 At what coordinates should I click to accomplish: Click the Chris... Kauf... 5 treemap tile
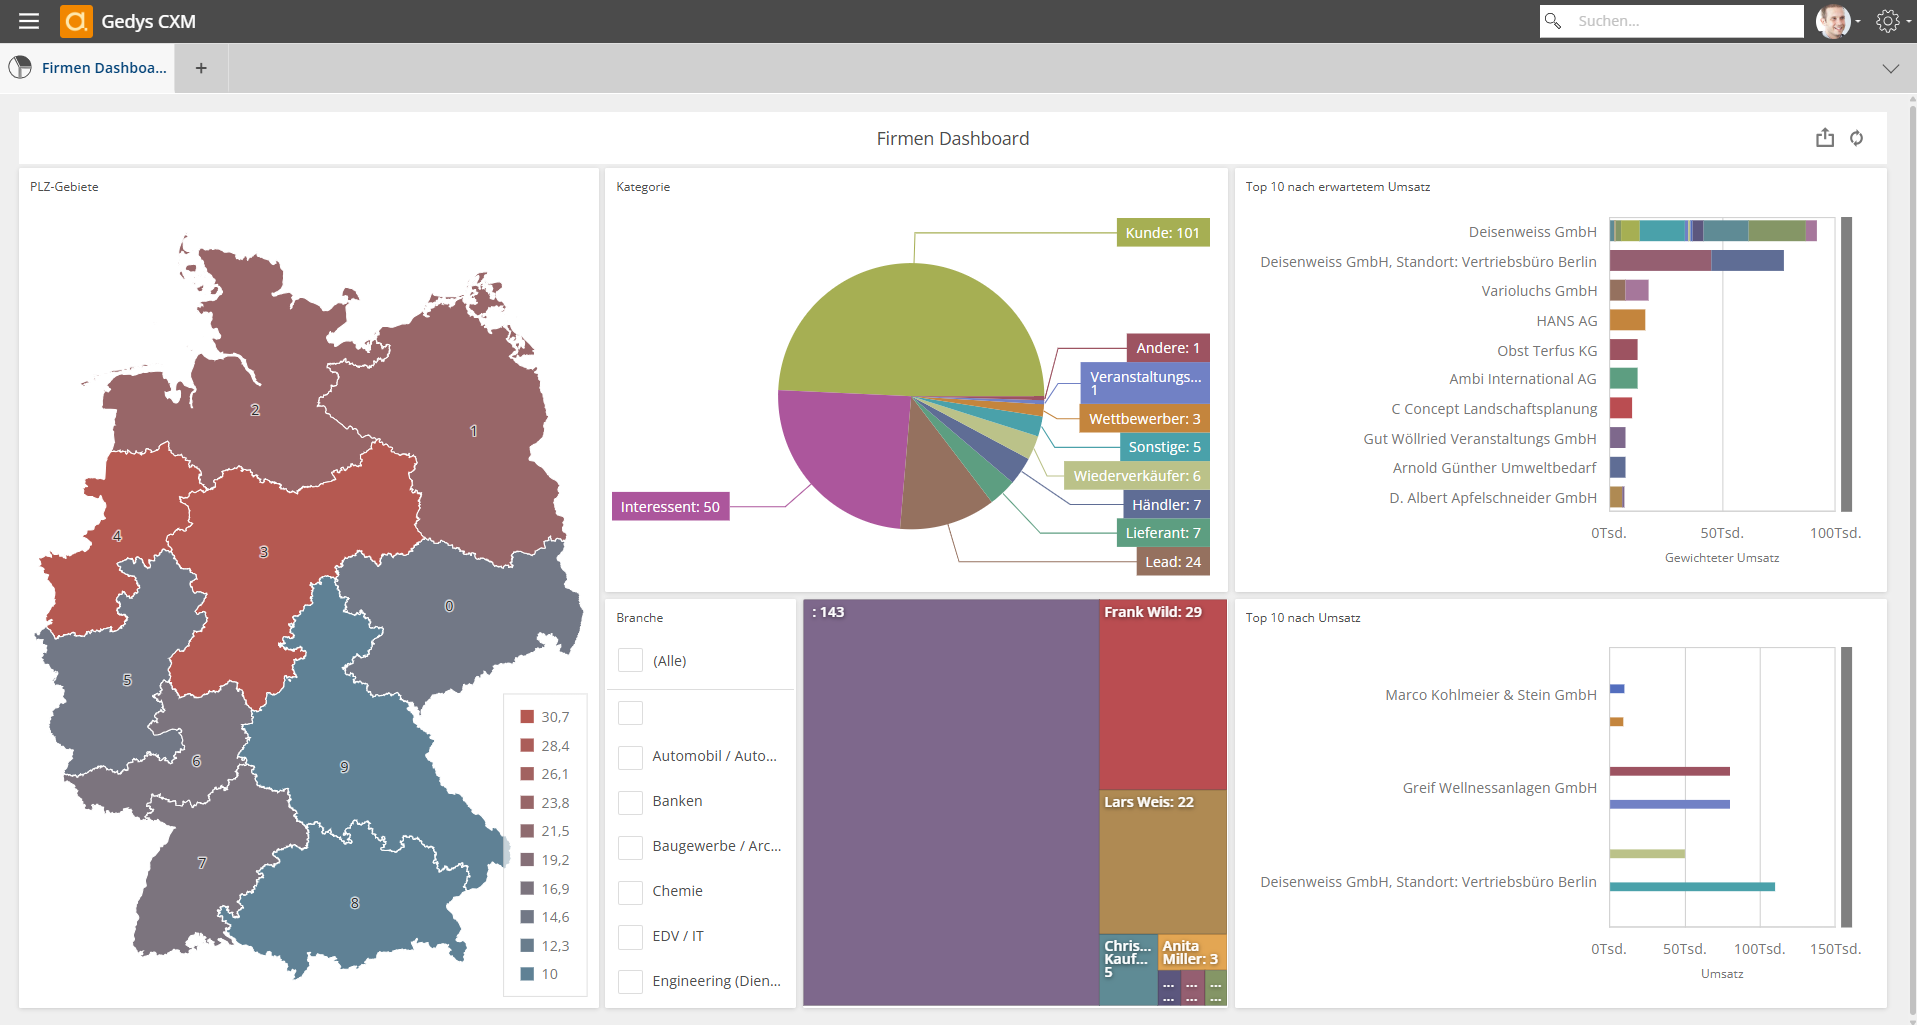pos(1128,969)
